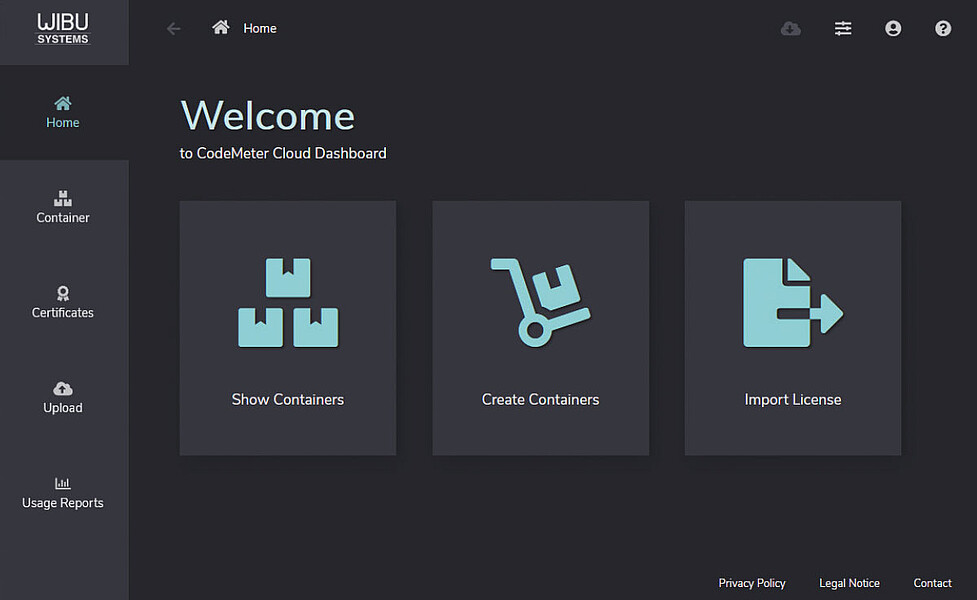Open the help question mark icon
This screenshot has width=977, height=600.
[x=943, y=29]
